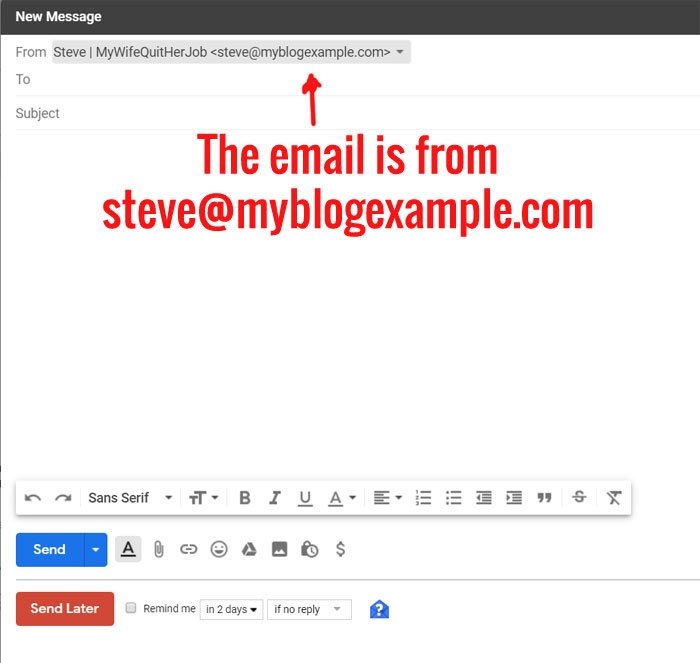Toggle confidential mode lock-clock icon
Image resolution: width=700 pixels, height=663 pixels.
309,549
